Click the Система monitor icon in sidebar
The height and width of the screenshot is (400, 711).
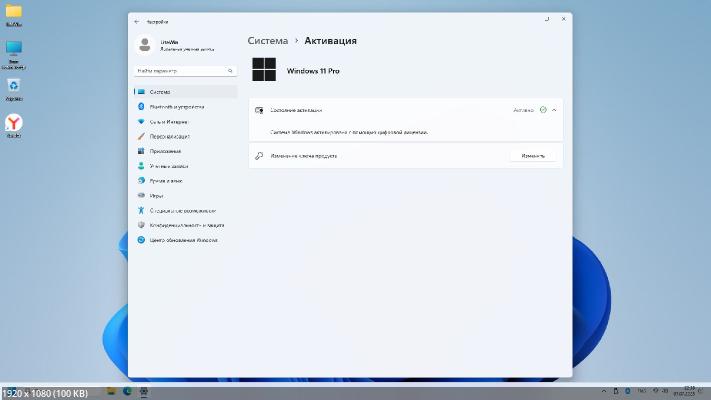pyautogui.click(x=141, y=92)
